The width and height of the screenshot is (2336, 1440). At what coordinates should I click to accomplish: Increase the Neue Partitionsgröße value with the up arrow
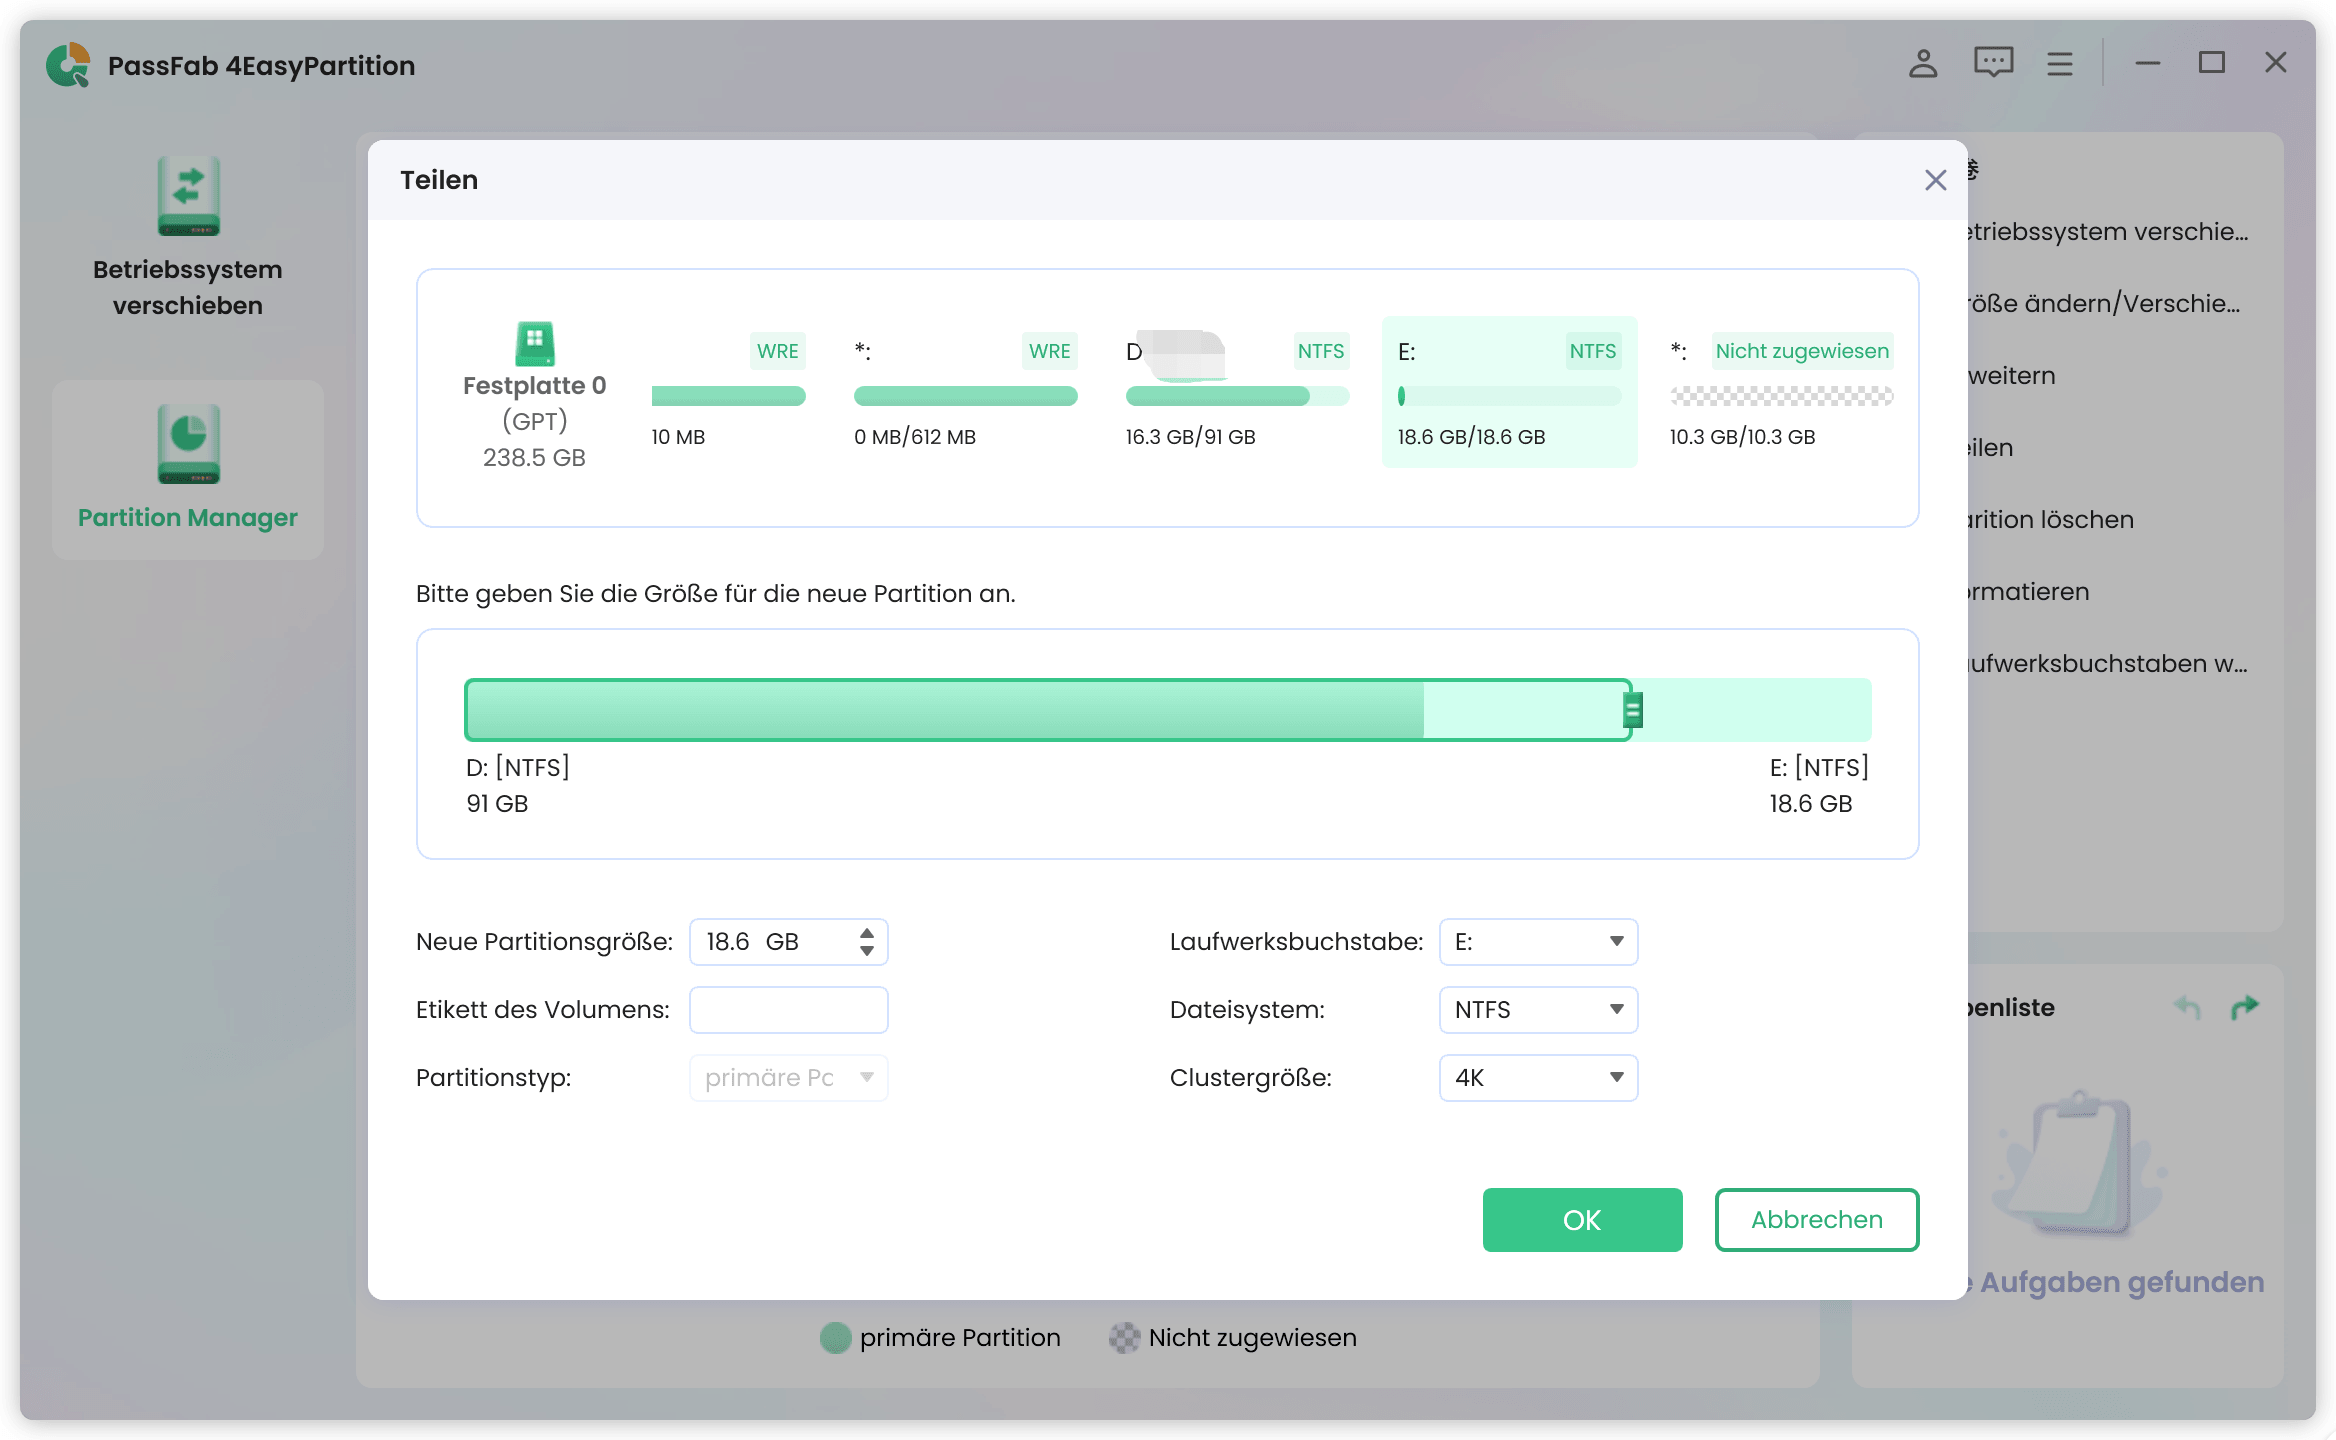tap(867, 933)
